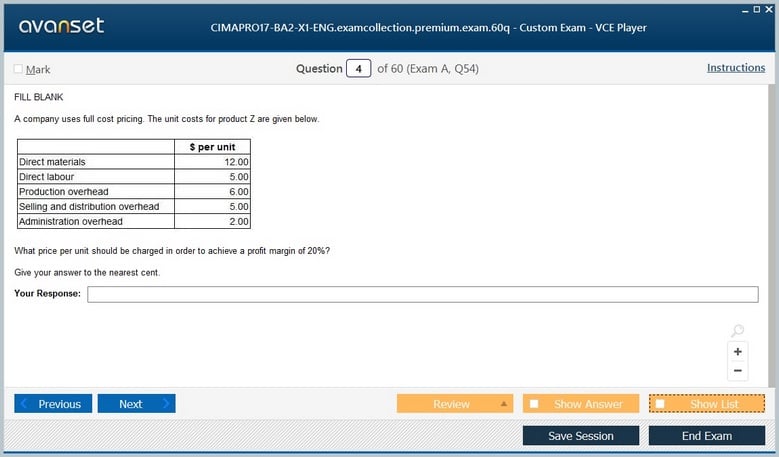Click the End Exam button
Screen dimensions: 779x457
(706, 436)
